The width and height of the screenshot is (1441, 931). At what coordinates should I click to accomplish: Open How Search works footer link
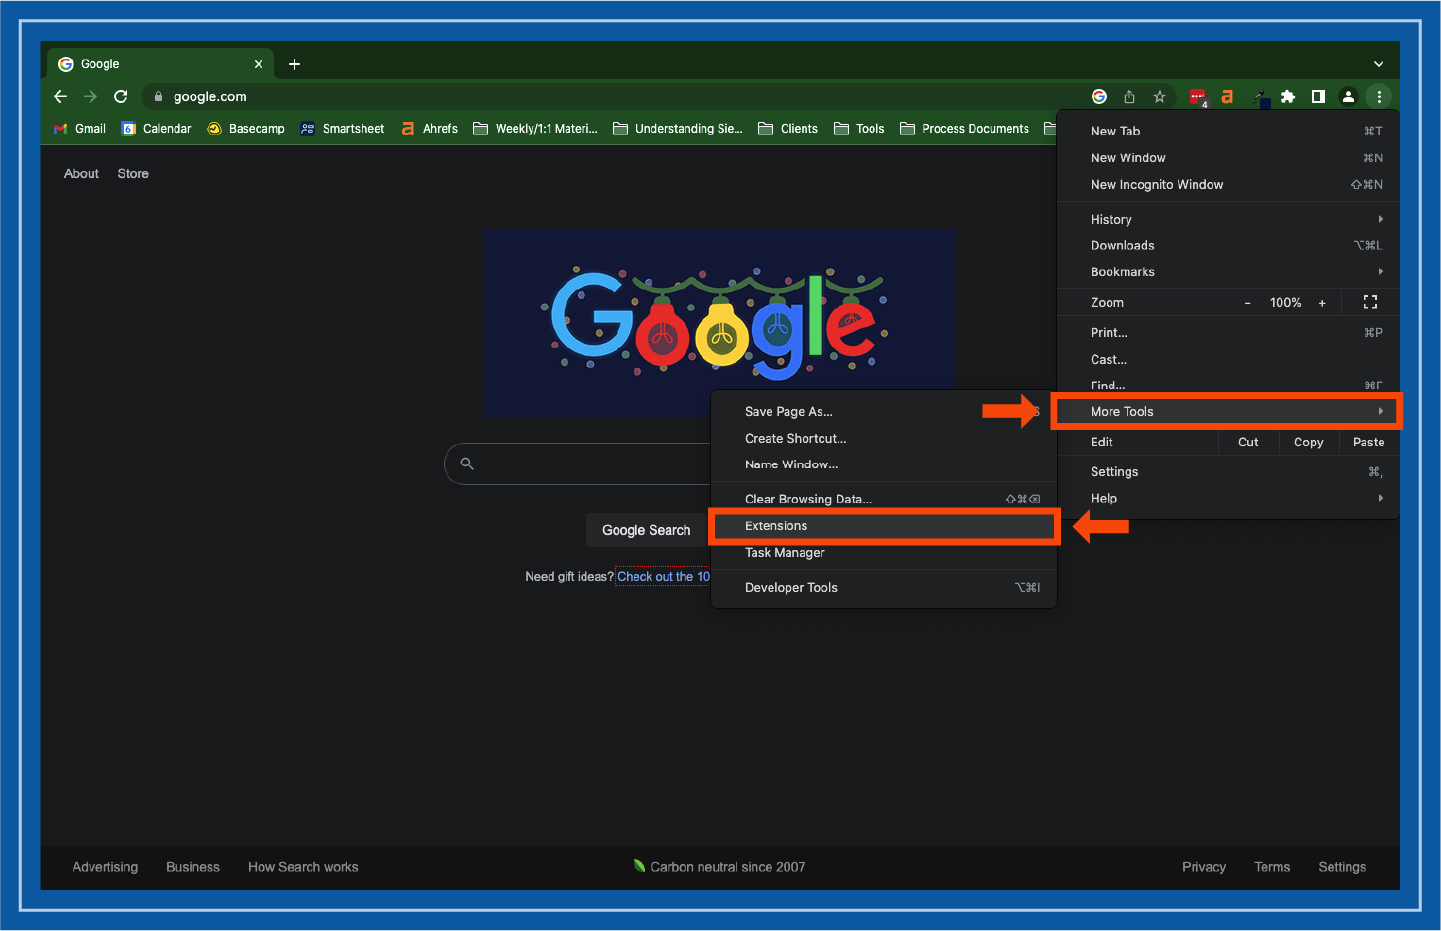[303, 867]
